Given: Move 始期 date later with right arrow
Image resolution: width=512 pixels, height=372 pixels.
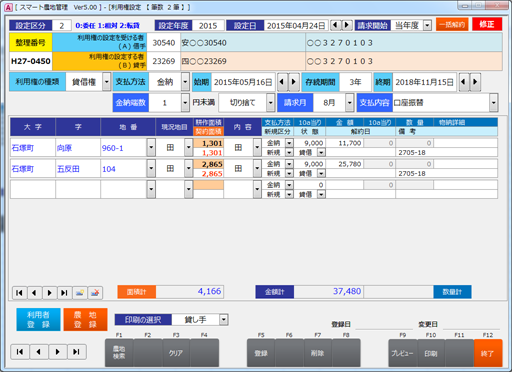Looking at the screenshot, I should coord(294,82).
